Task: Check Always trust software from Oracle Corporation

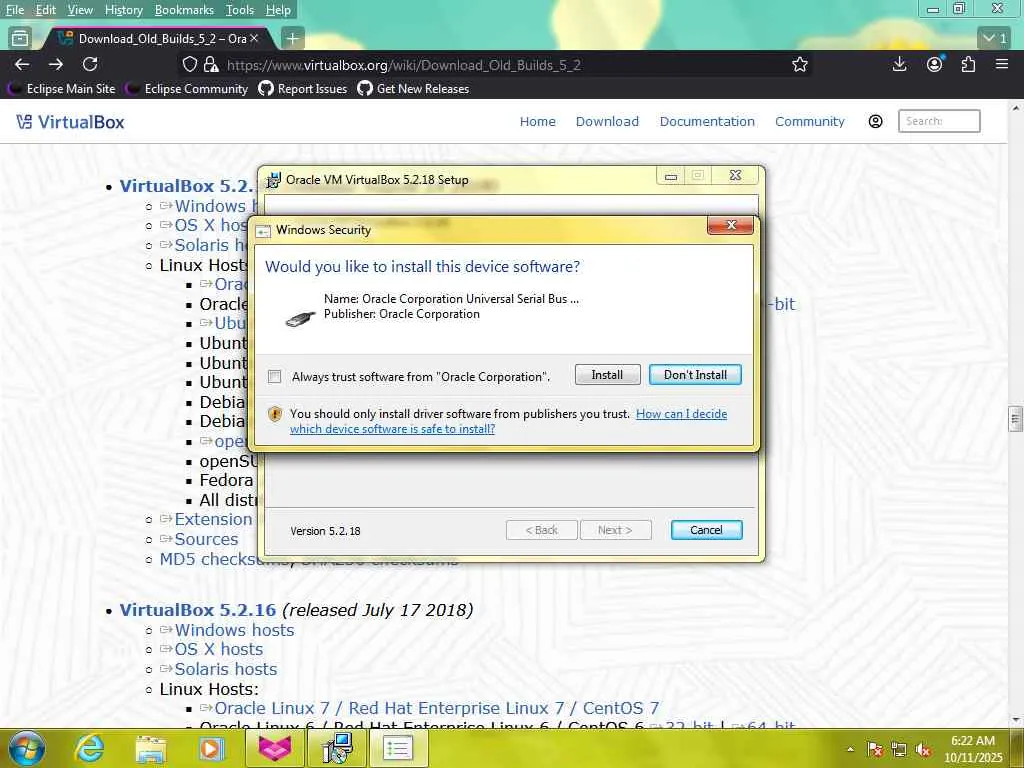Action: pos(275,377)
